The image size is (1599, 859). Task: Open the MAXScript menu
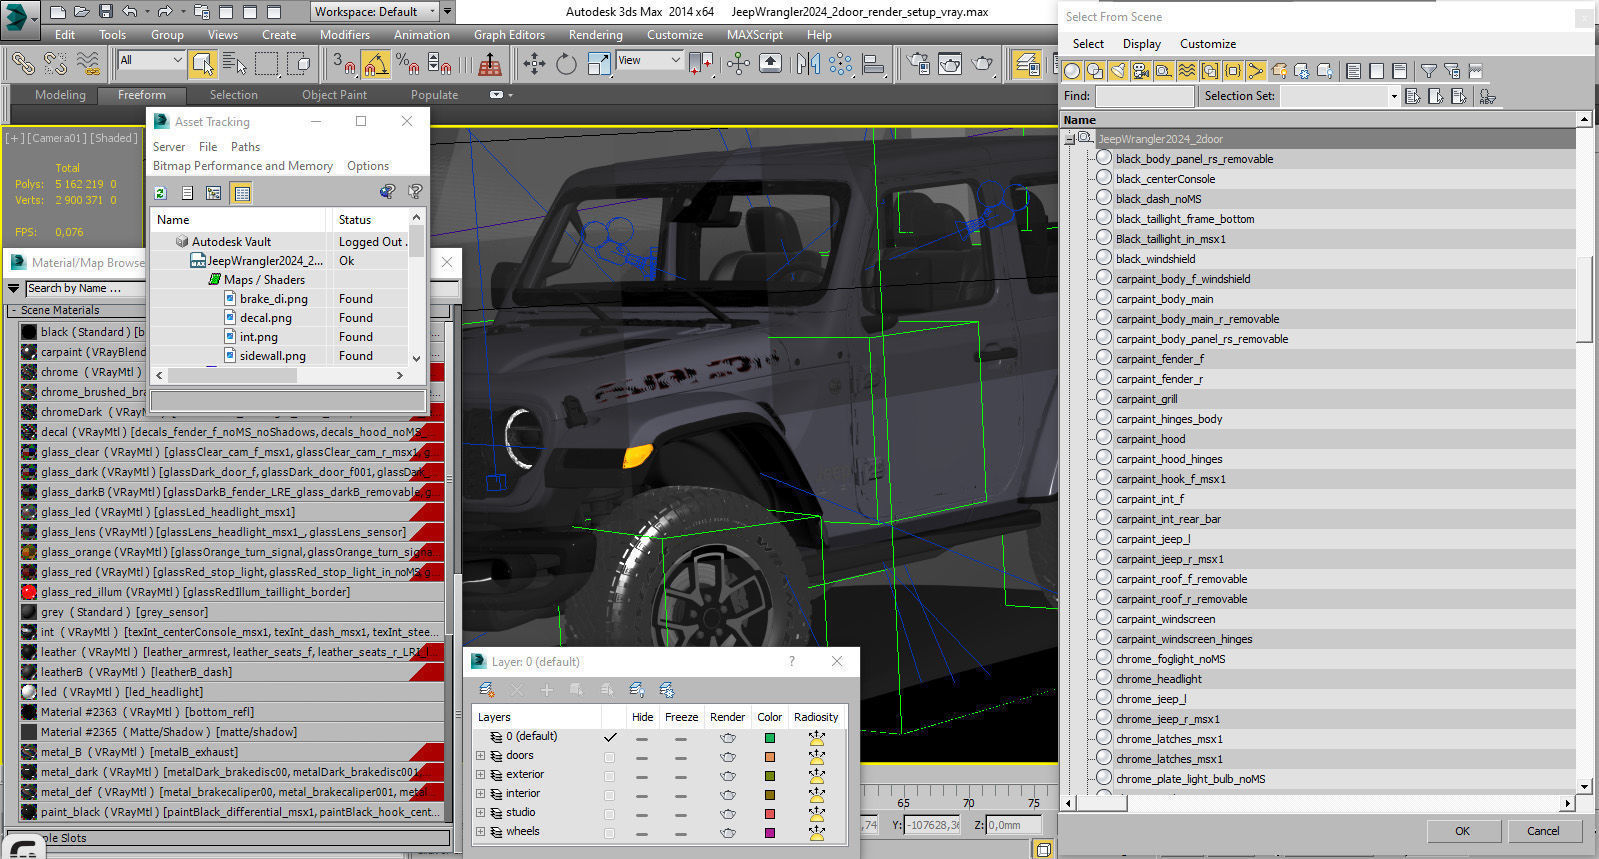tap(754, 34)
